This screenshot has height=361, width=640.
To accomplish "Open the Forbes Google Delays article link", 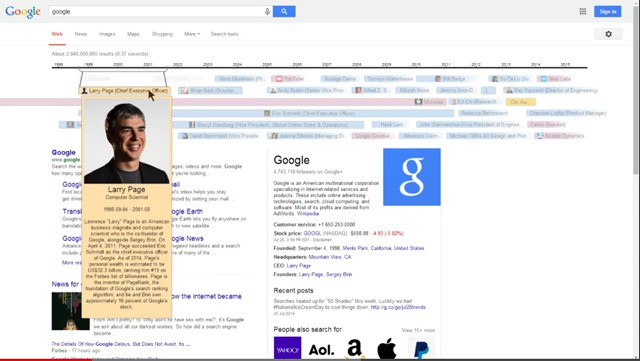I will 121,344.
